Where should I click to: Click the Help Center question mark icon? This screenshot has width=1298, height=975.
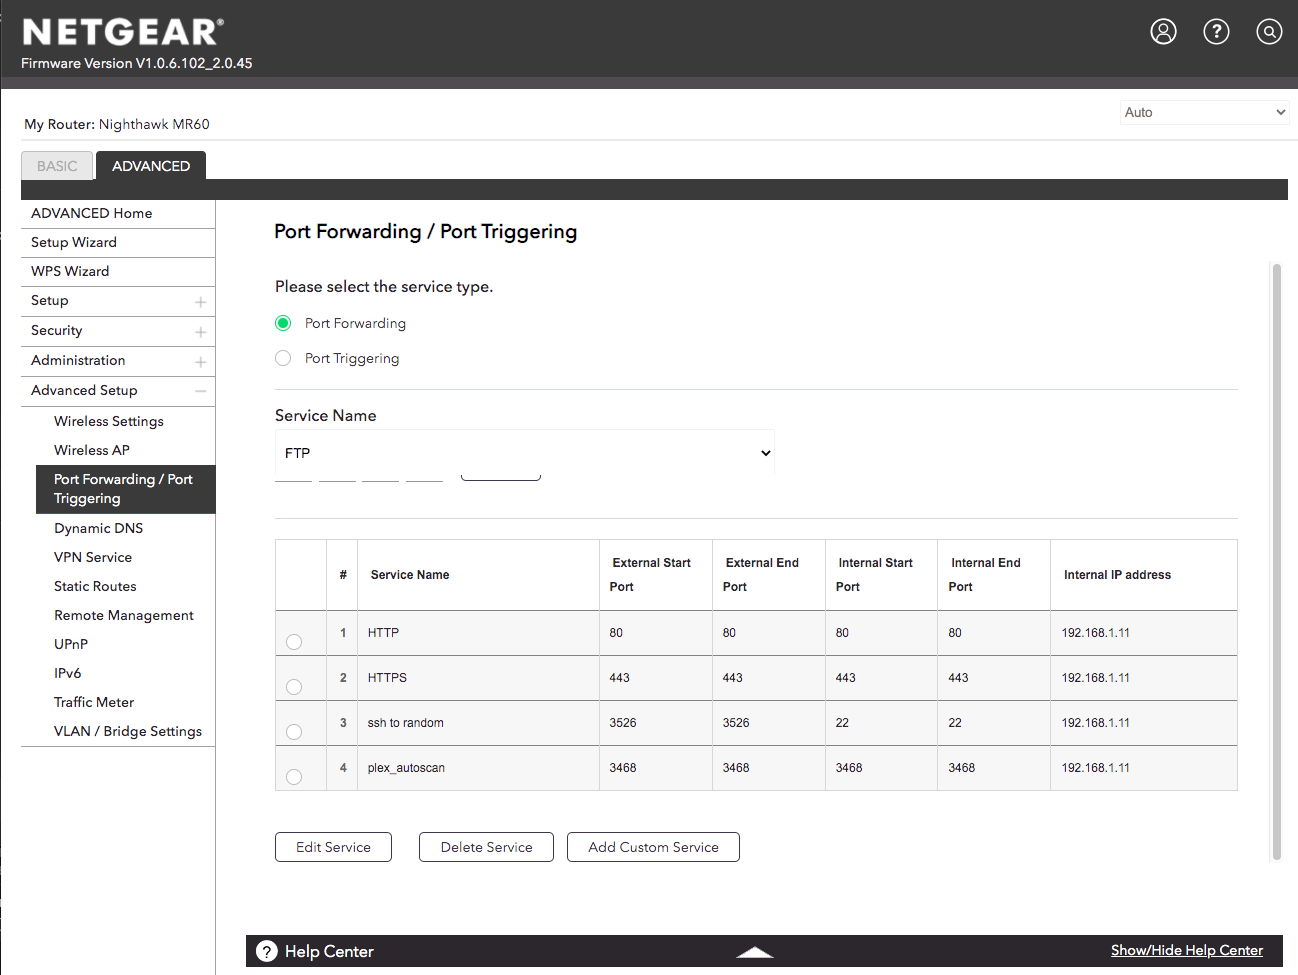point(266,951)
